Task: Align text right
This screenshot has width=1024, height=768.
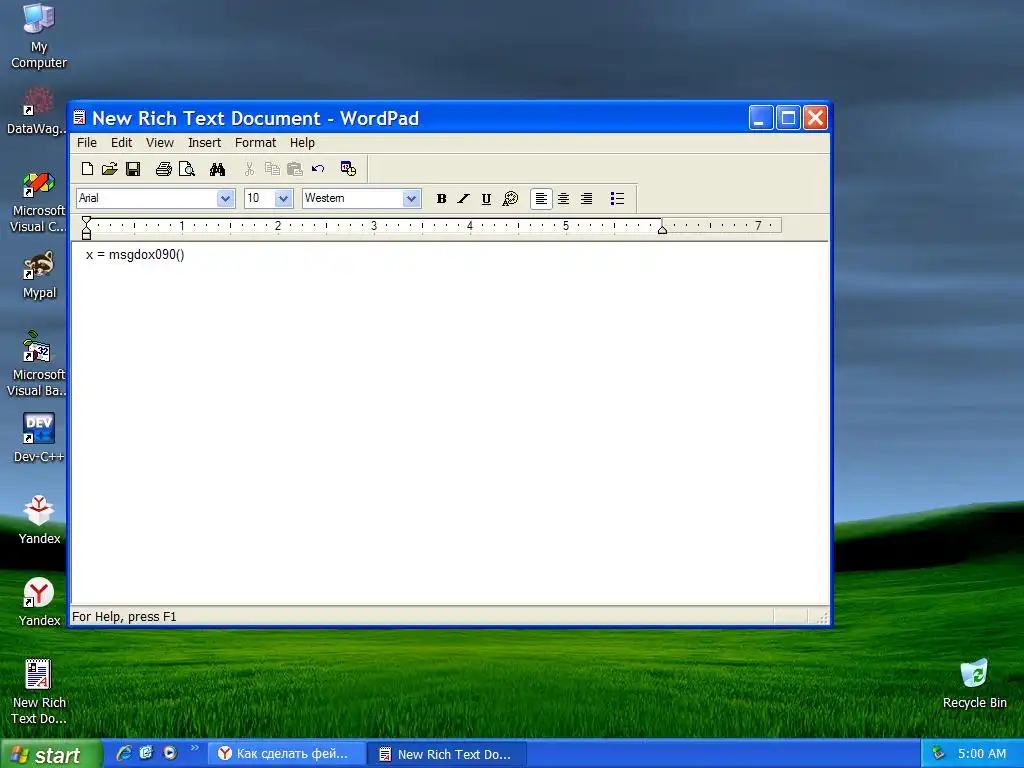Action: pyautogui.click(x=586, y=199)
